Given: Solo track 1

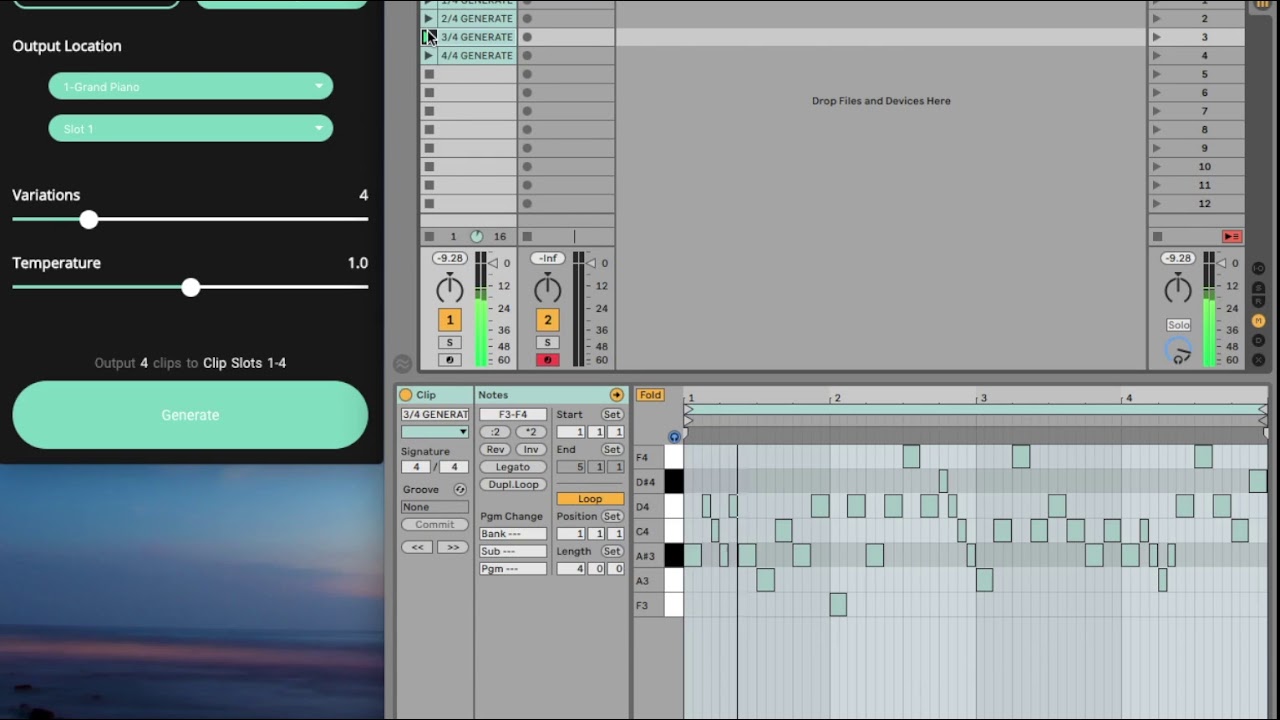Looking at the screenshot, I should (x=450, y=342).
